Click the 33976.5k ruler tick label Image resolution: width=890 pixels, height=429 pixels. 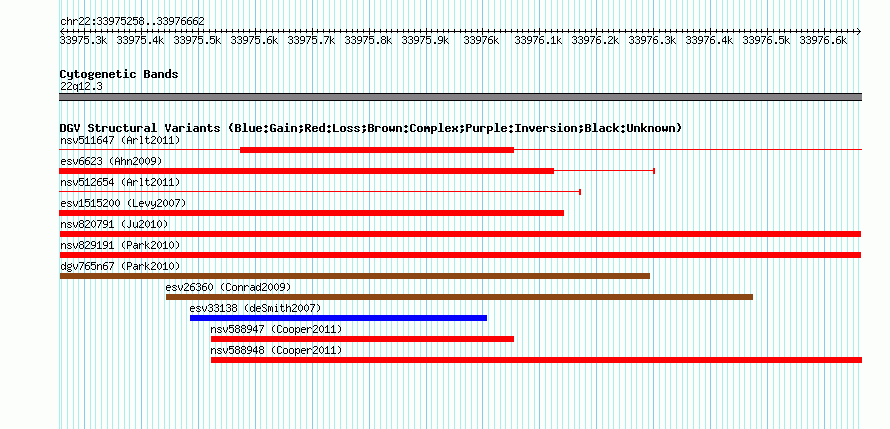pyautogui.click(x=767, y=40)
